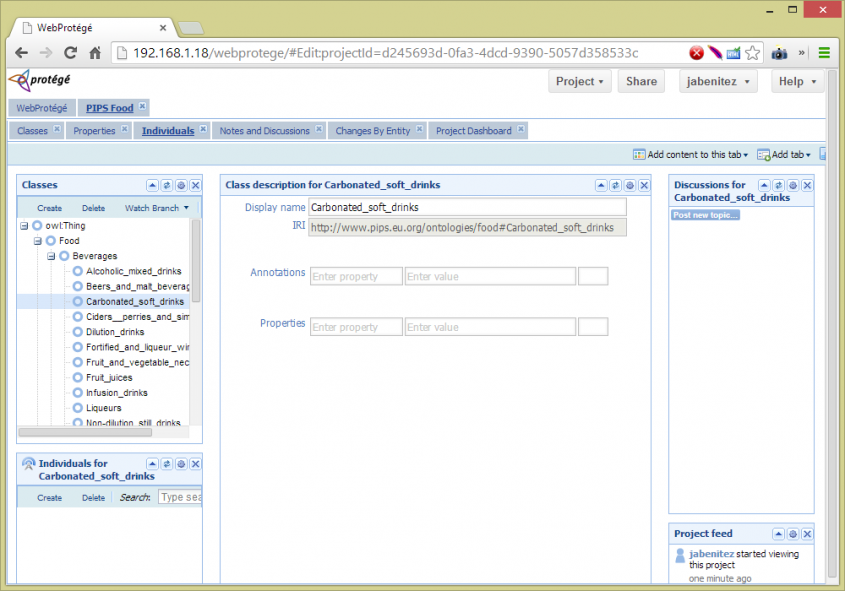Switch to the Properties tab
This screenshot has width=845, height=591.
click(94, 131)
